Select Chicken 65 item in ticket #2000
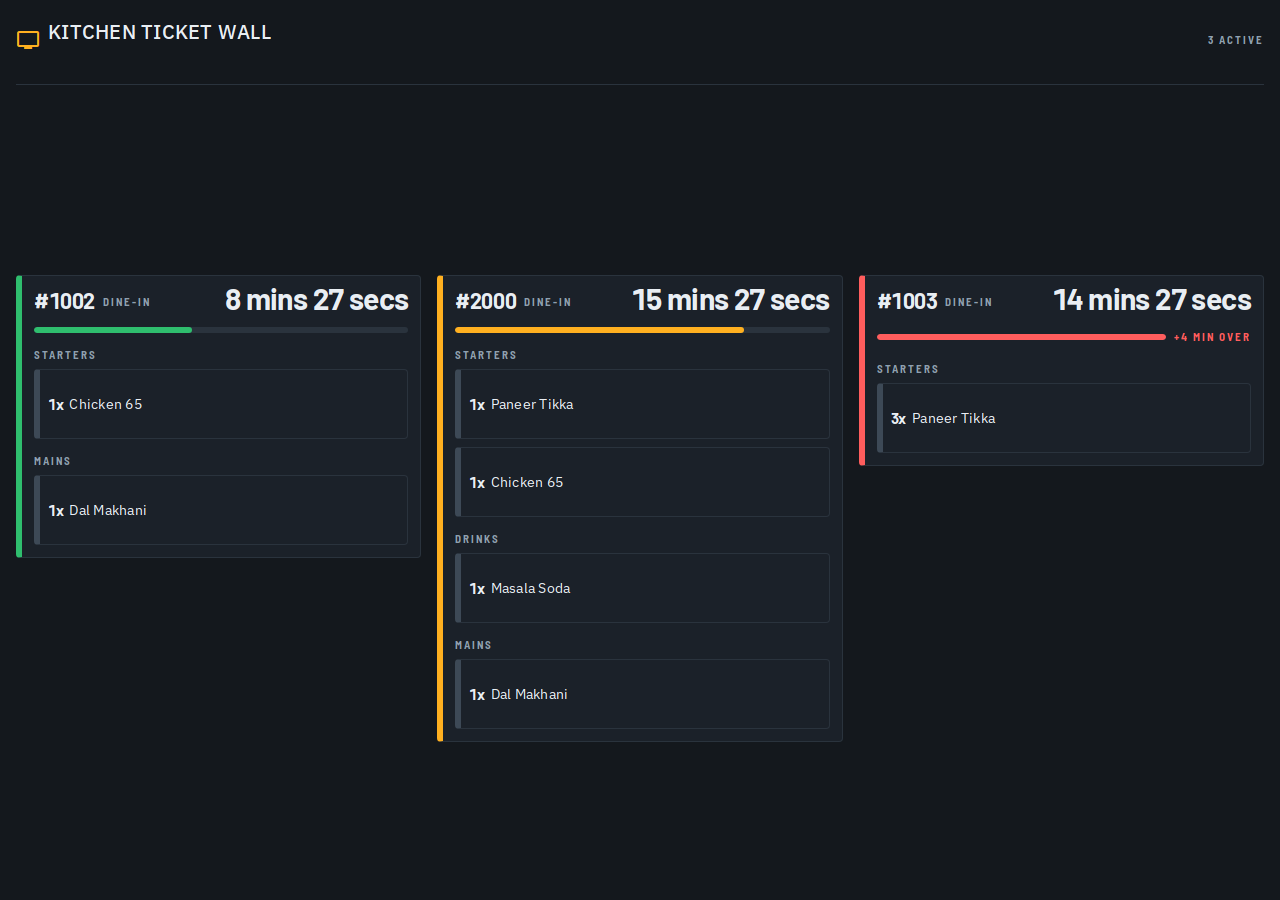Image resolution: width=1280 pixels, height=900 pixels. [x=642, y=482]
